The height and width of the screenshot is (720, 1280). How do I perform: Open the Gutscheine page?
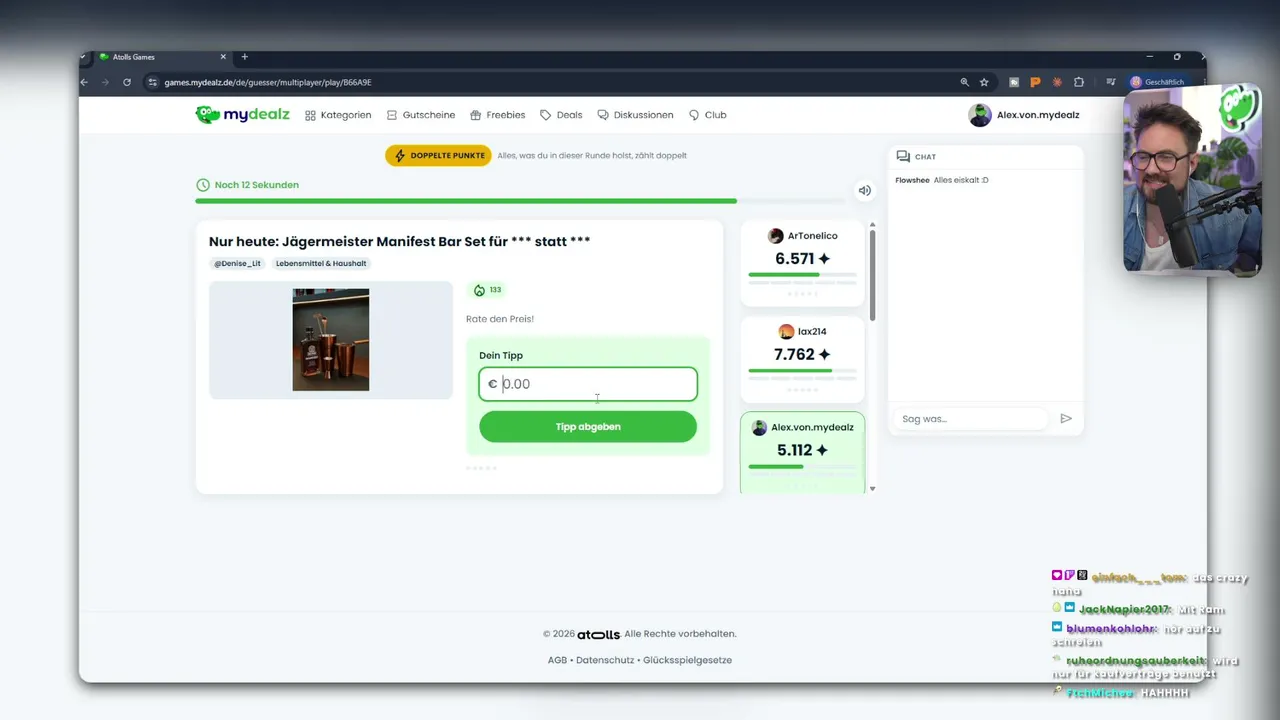[421, 115]
